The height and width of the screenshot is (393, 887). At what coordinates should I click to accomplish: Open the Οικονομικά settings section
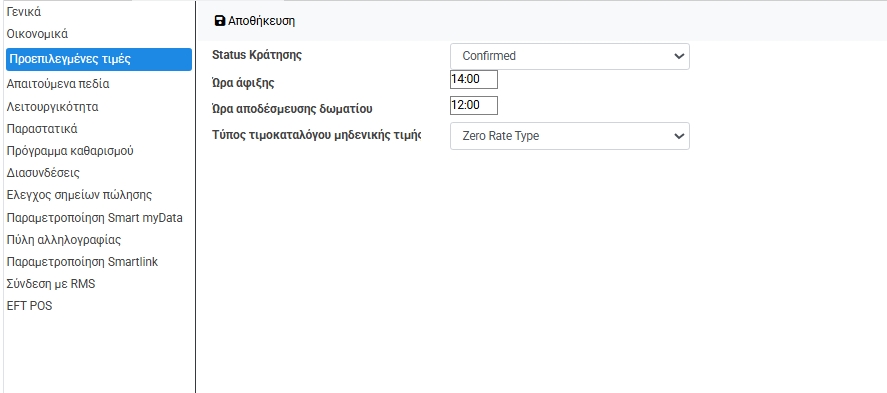point(37,34)
